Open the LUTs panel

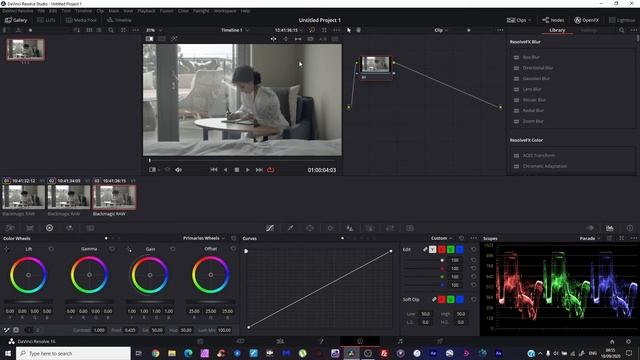click(46, 20)
